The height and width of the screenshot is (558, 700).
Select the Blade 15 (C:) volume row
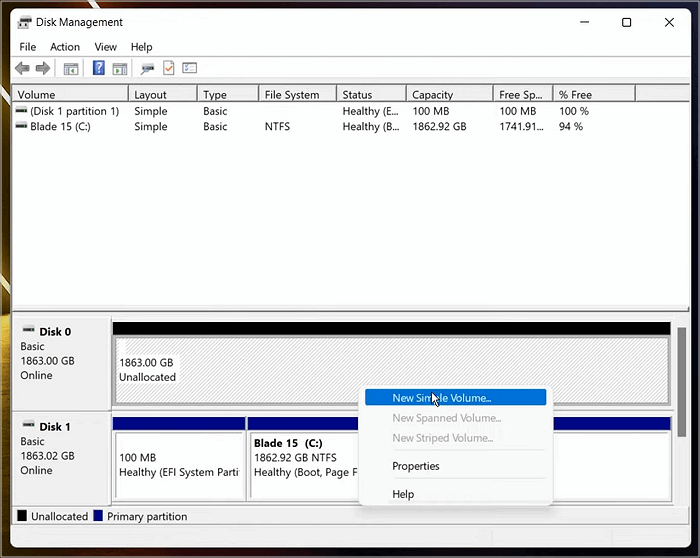coord(60,127)
